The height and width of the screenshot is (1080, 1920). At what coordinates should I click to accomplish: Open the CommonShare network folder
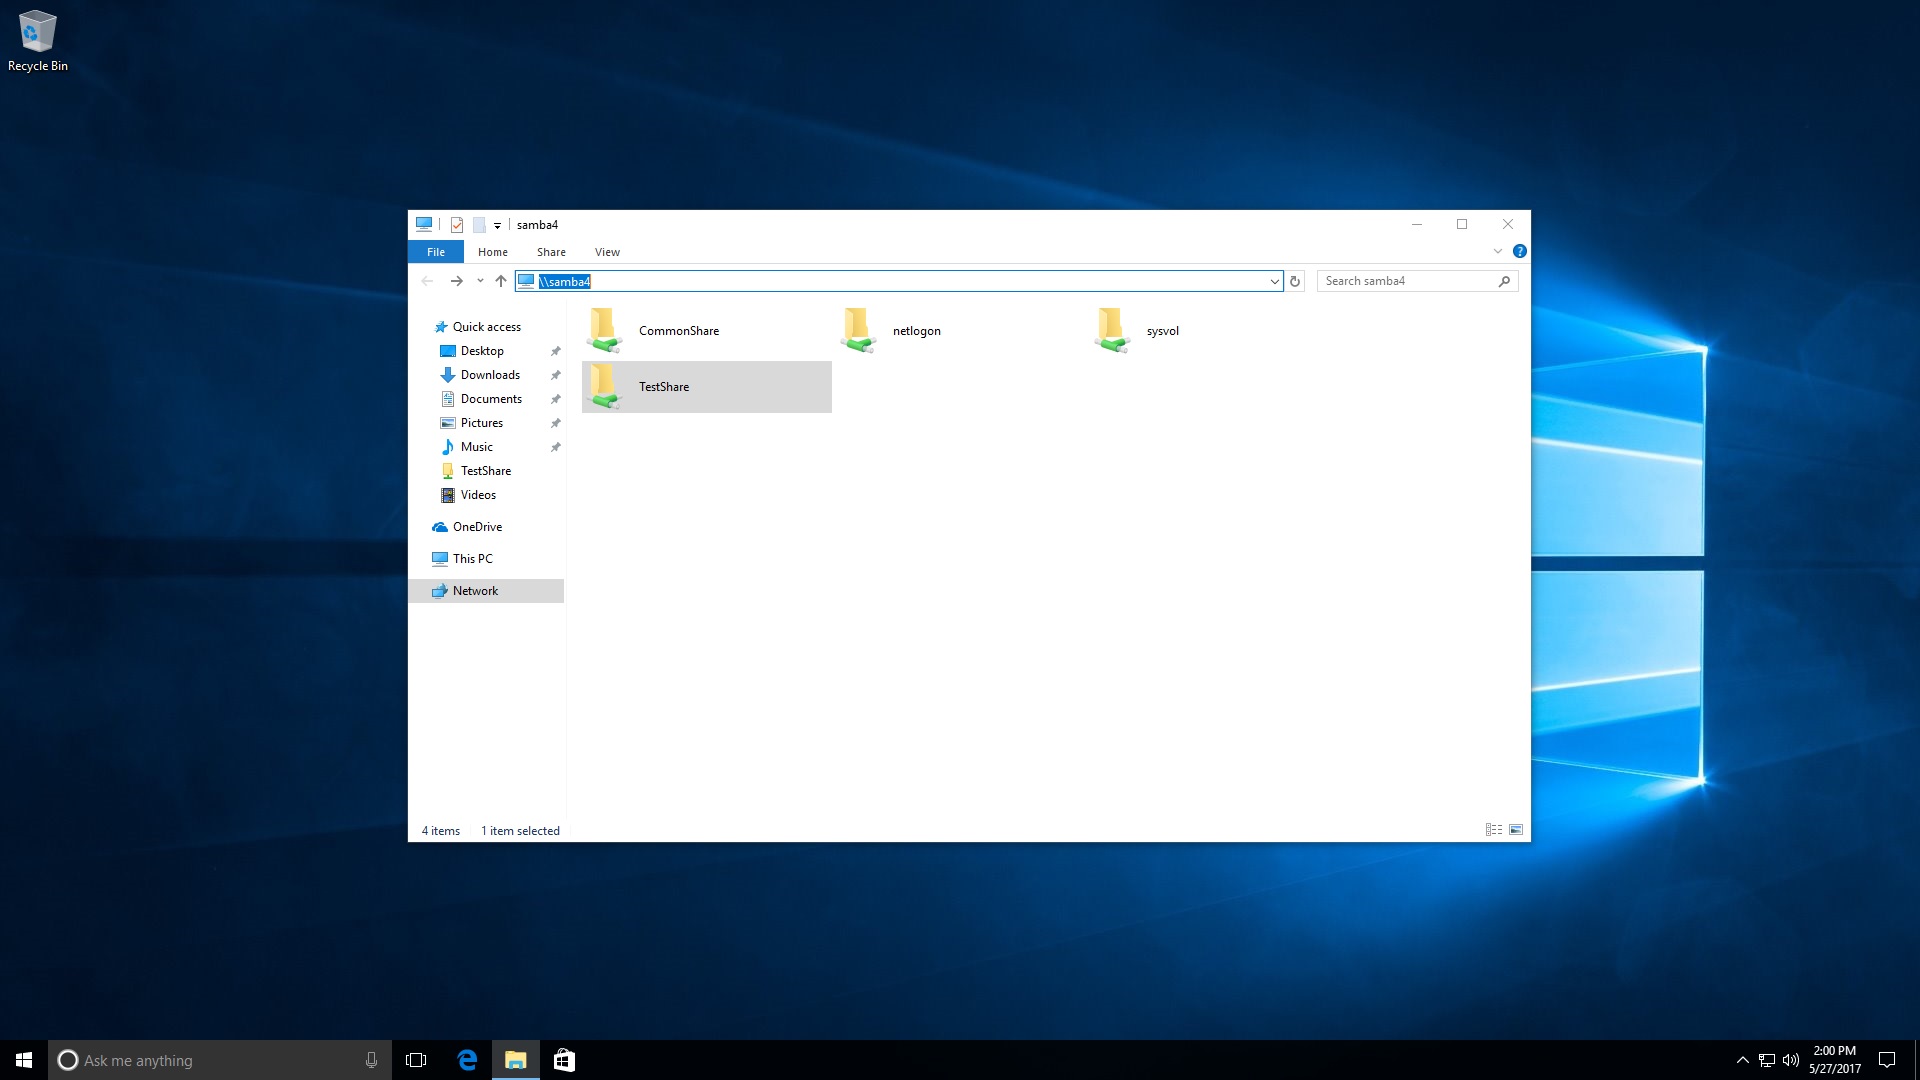pyautogui.click(x=677, y=330)
